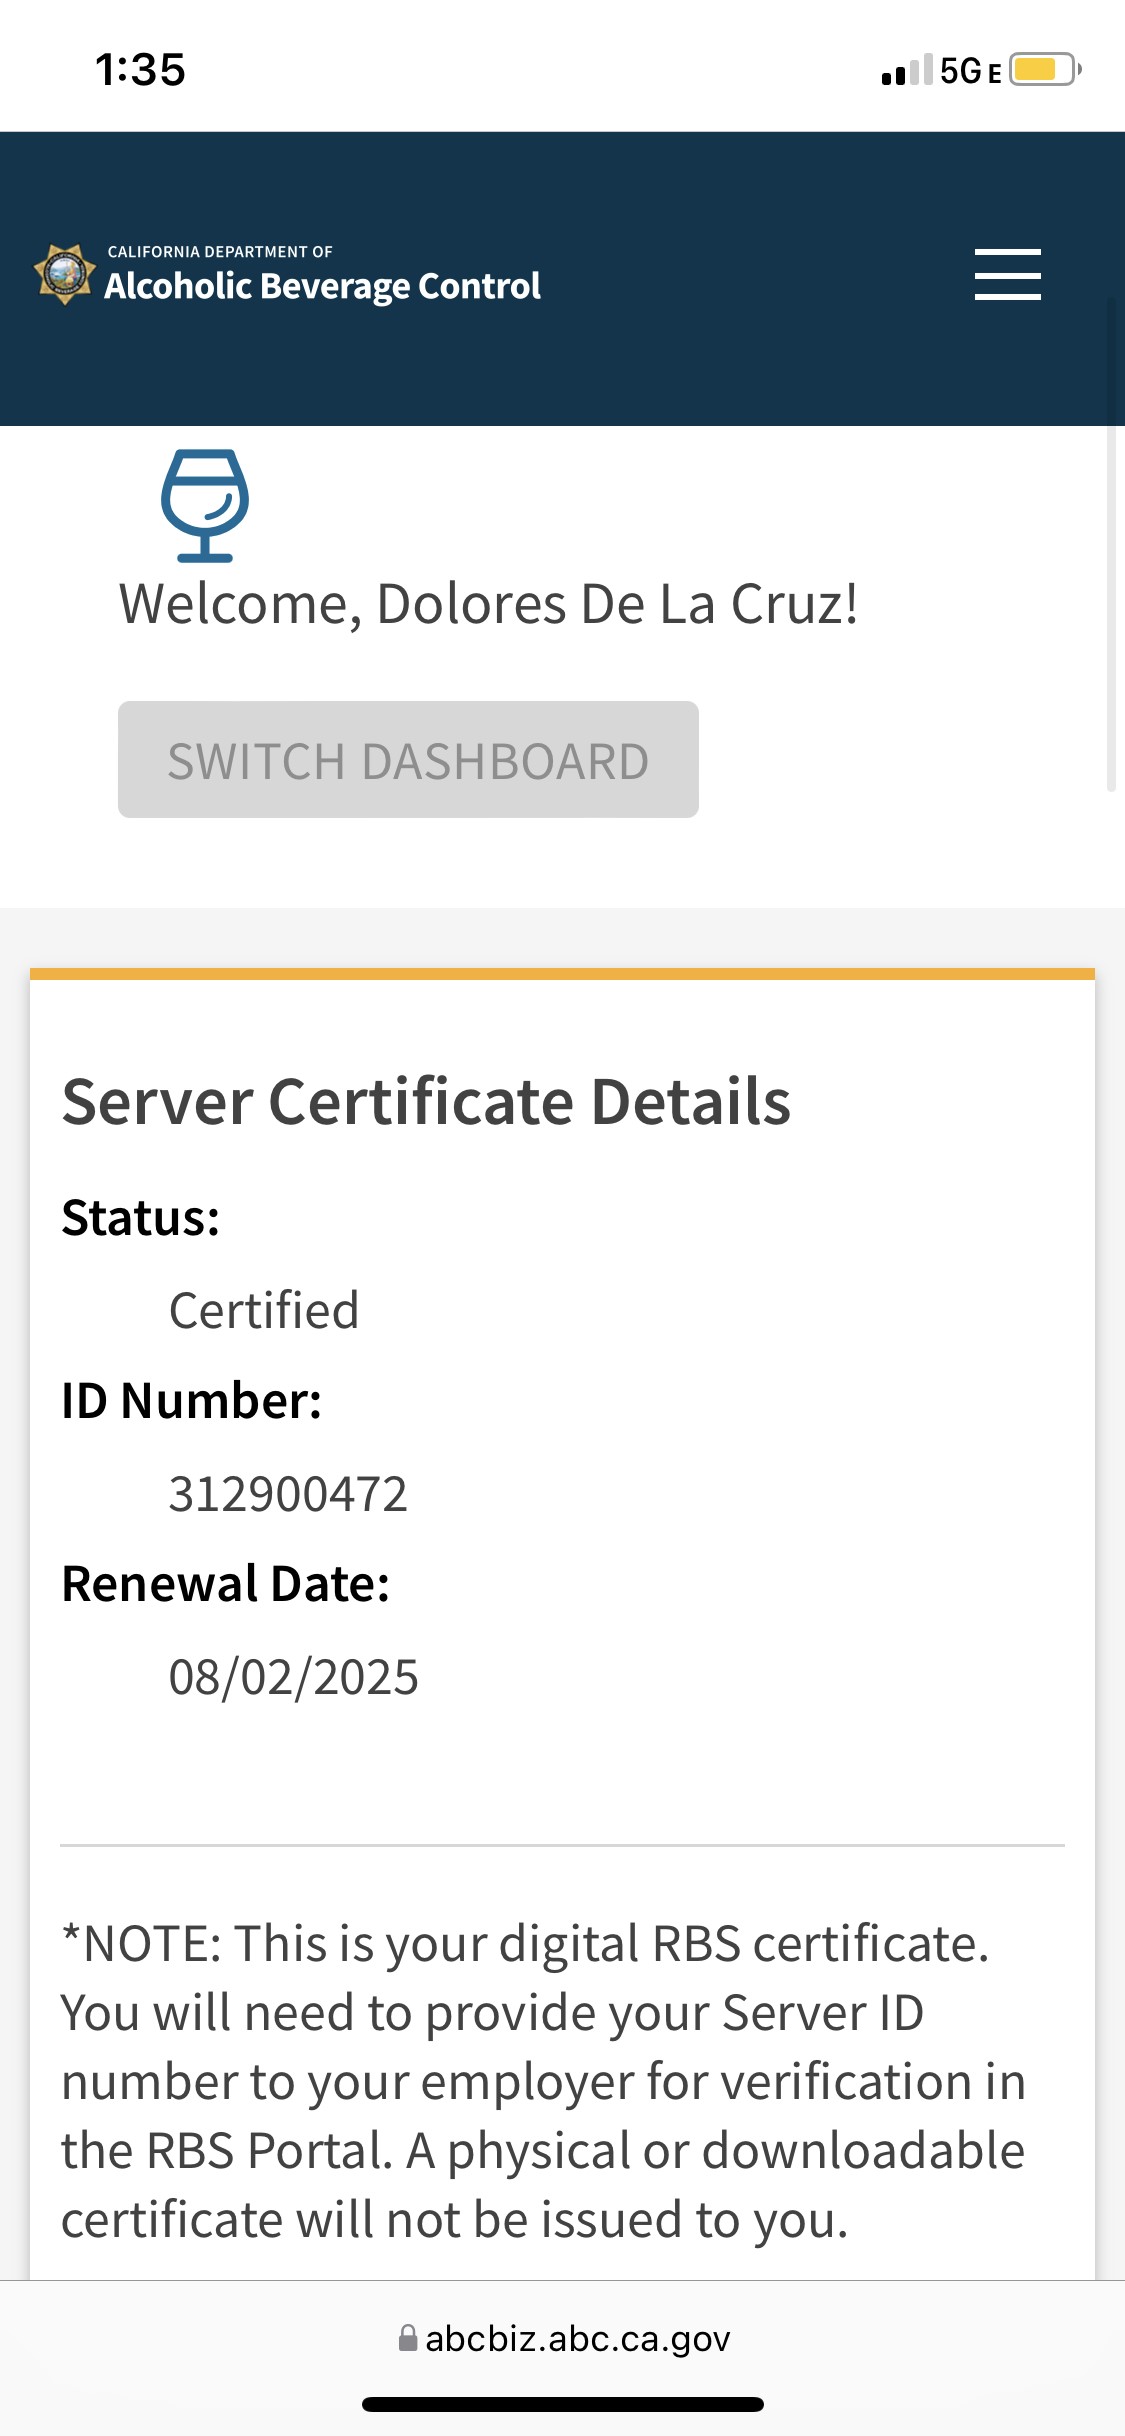Select the ID number 312900472
Image resolution: width=1125 pixels, height=2436 pixels.
click(x=288, y=1494)
